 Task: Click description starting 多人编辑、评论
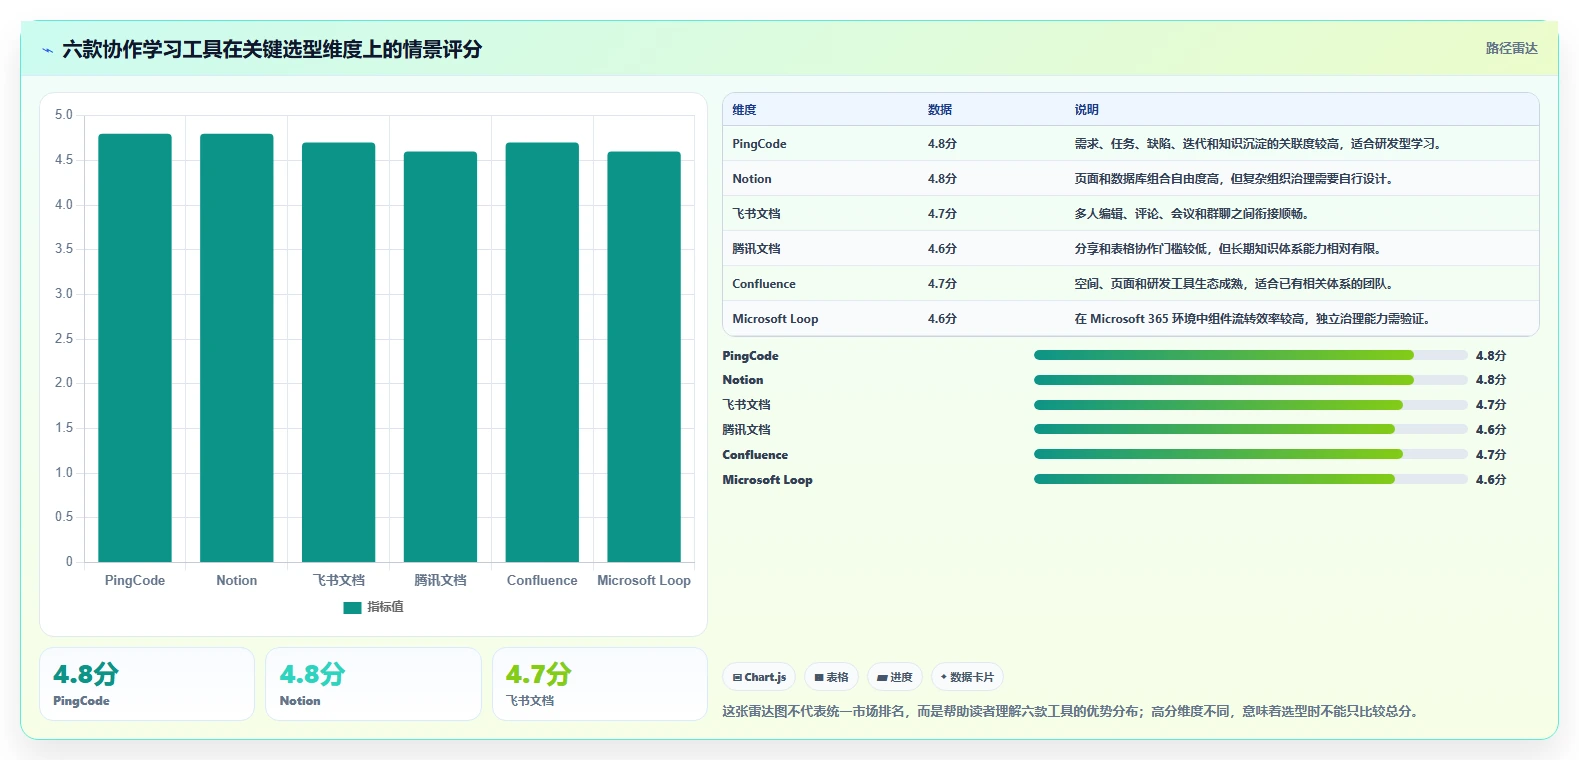tap(1192, 214)
